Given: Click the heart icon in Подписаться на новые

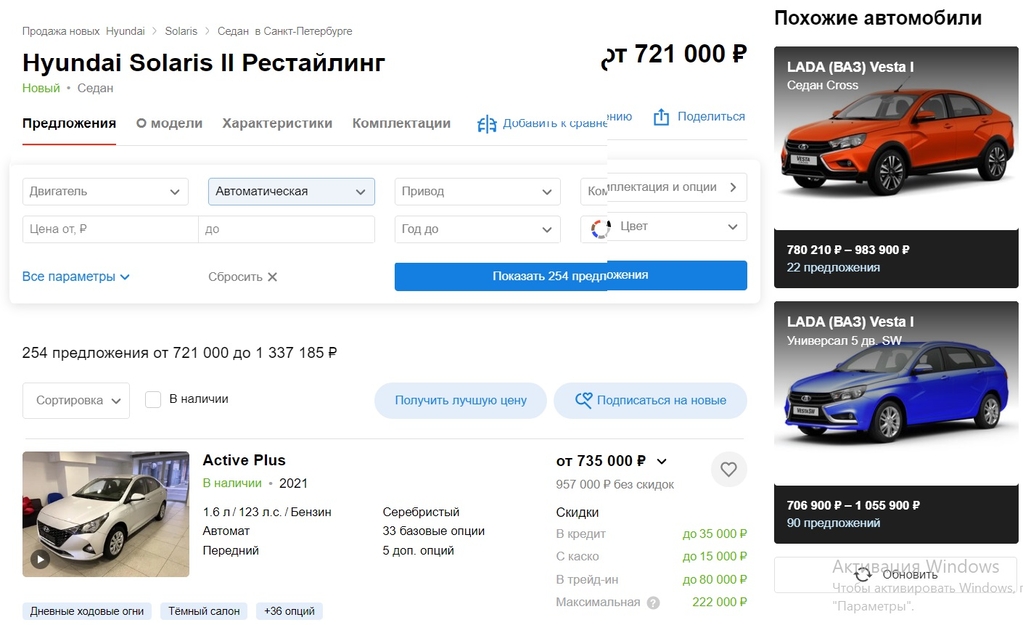Looking at the screenshot, I should click(584, 400).
